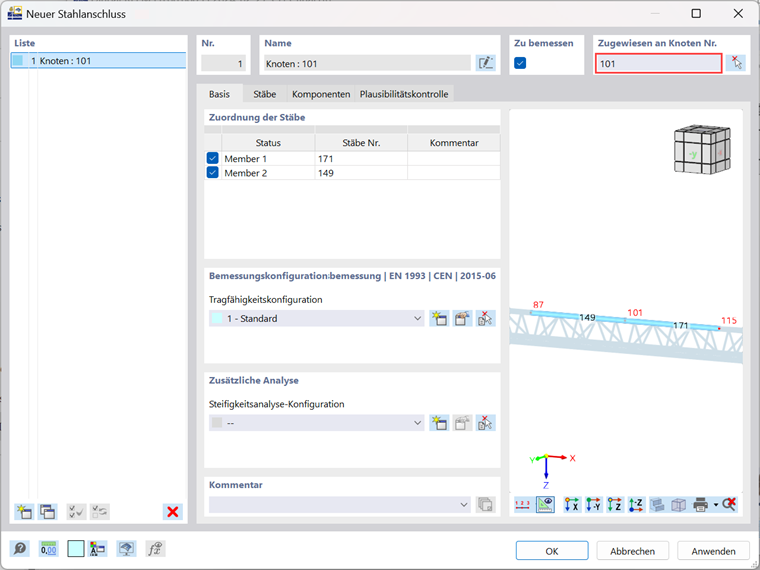Click the pick-and-assign icon in the Steifigkeitsanalyse-Konfiguration row
This screenshot has height=570, width=760.
click(x=485, y=423)
